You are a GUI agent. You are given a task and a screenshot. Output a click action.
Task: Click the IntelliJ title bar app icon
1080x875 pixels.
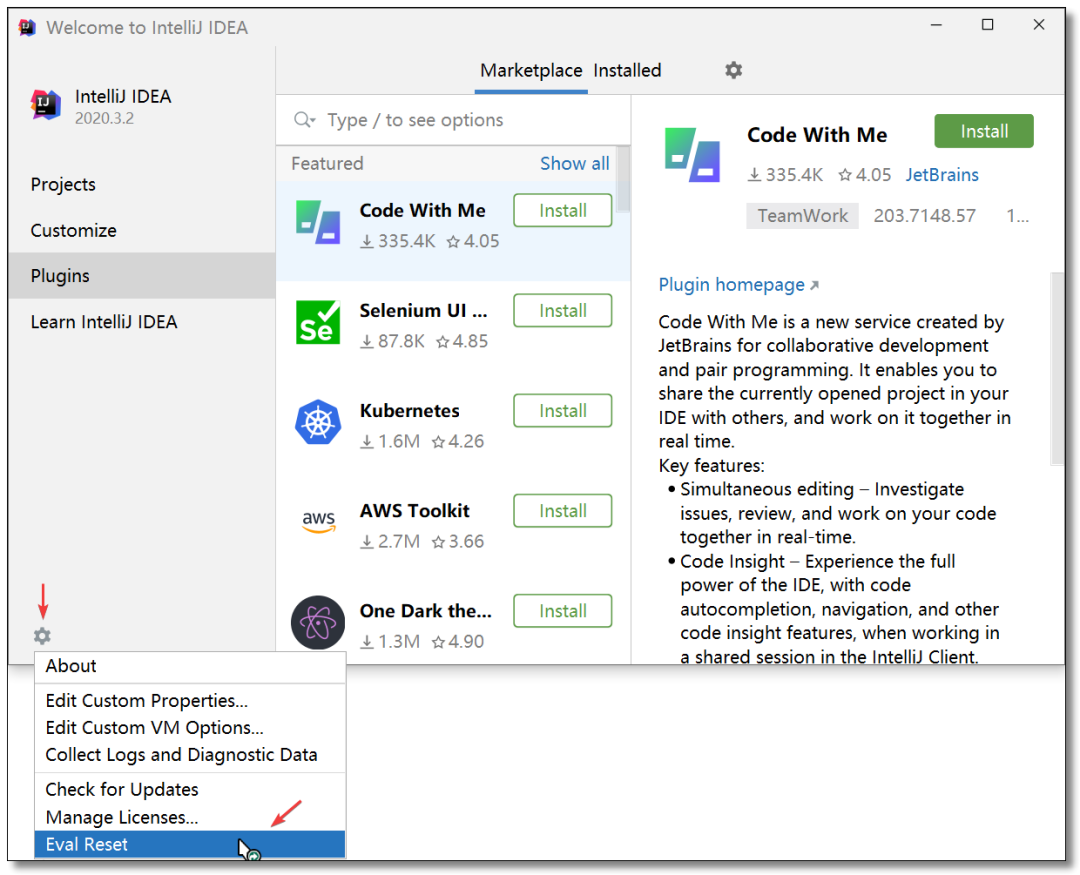(27, 28)
